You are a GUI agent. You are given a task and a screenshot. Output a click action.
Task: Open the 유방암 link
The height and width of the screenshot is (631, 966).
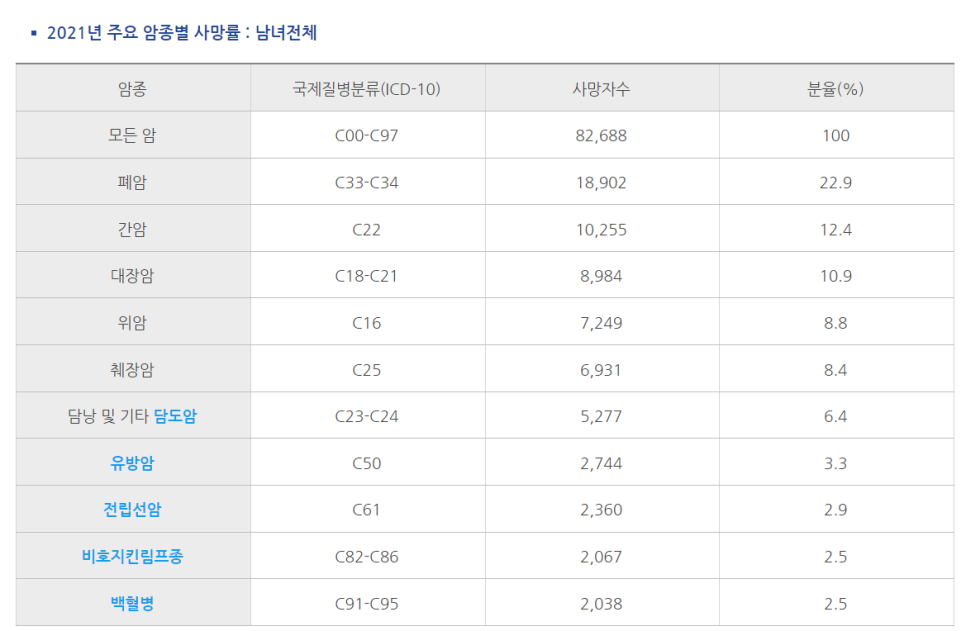click(x=132, y=463)
